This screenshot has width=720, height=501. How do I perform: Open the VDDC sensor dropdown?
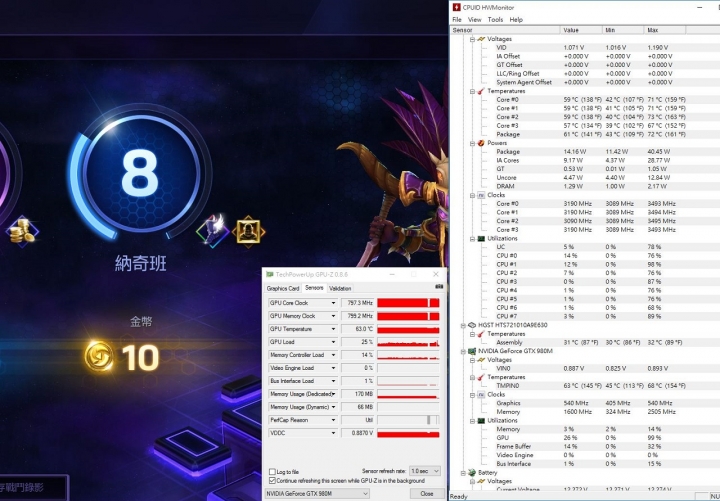[x=333, y=433]
